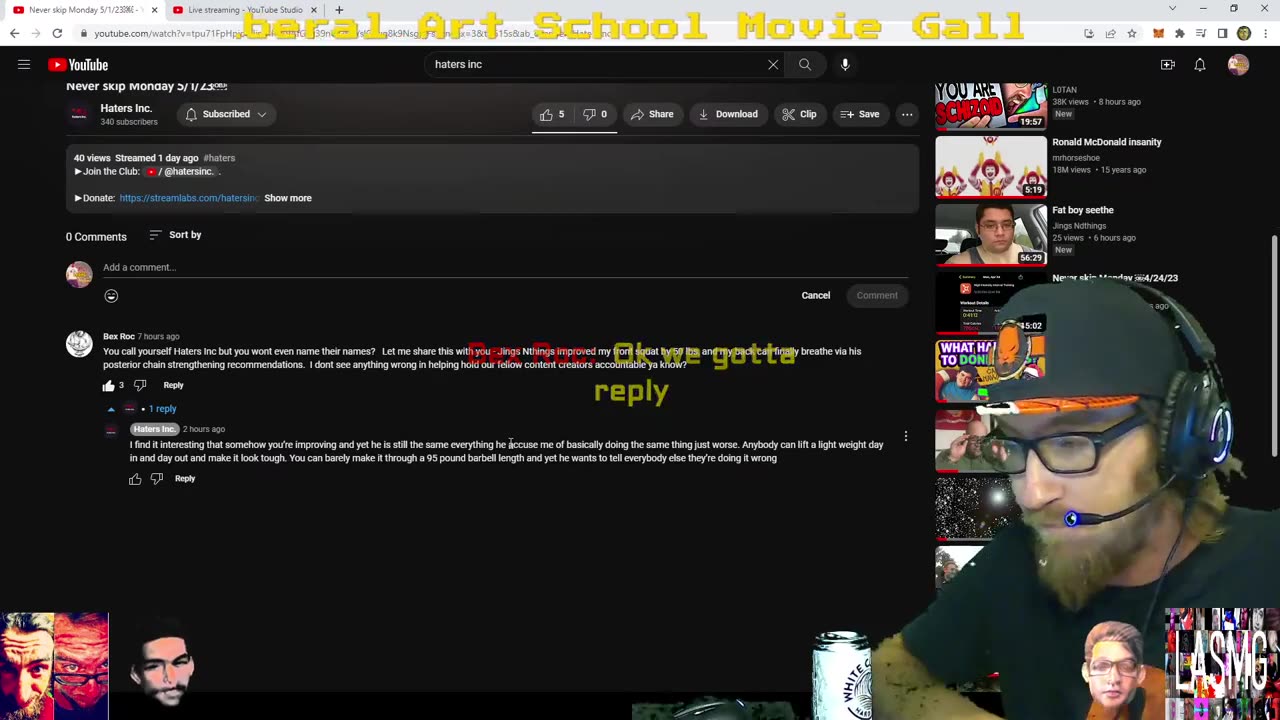
Task: Open the YouTube hamburger guide menu
Action: click(x=24, y=65)
